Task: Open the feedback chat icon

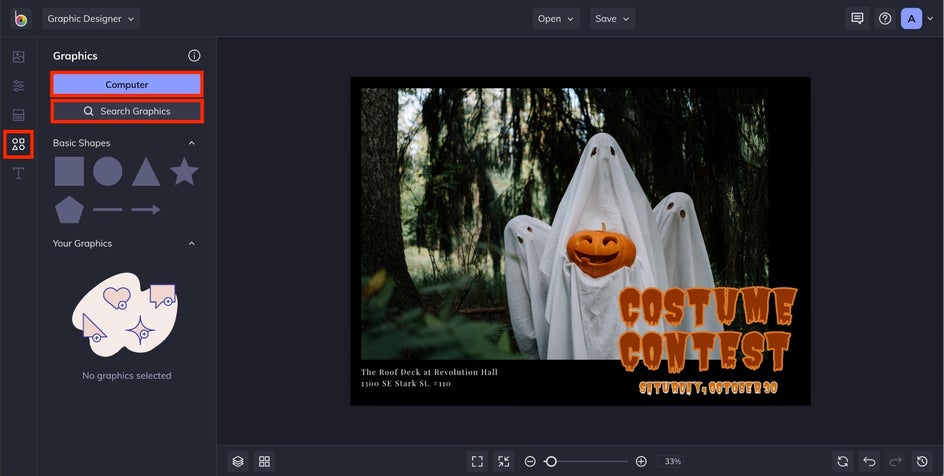Action: (x=857, y=18)
